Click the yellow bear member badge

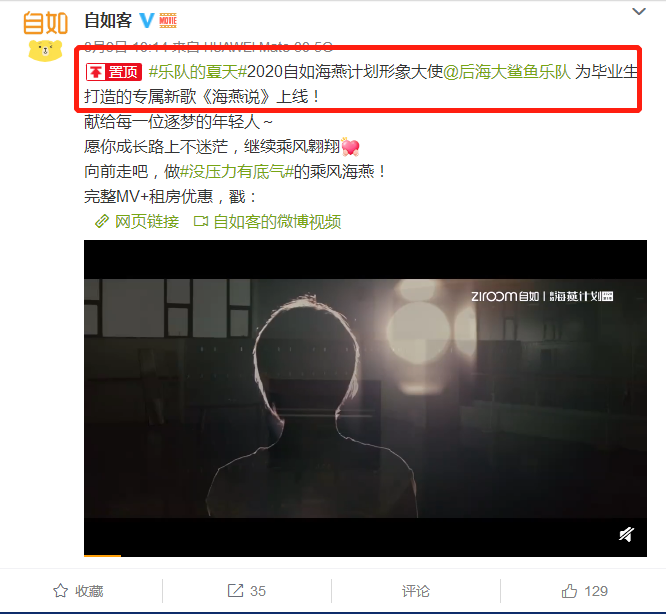click(x=45, y=51)
